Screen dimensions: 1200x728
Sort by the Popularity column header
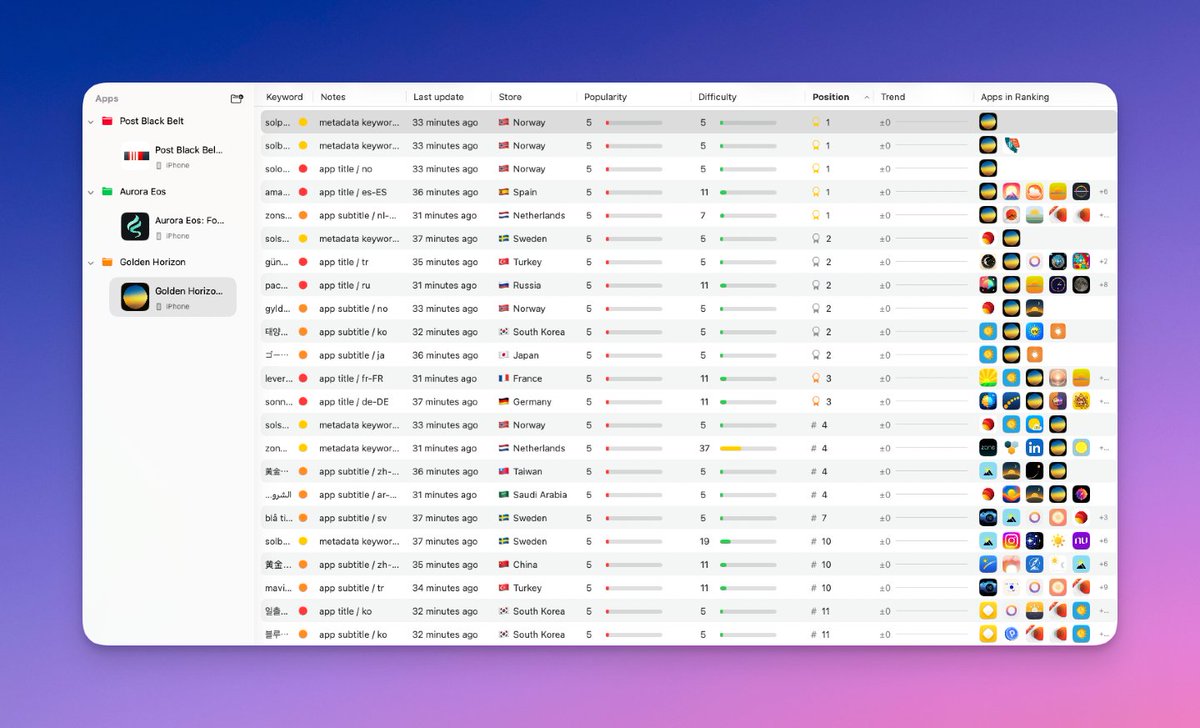pyautogui.click(x=606, y=97)
